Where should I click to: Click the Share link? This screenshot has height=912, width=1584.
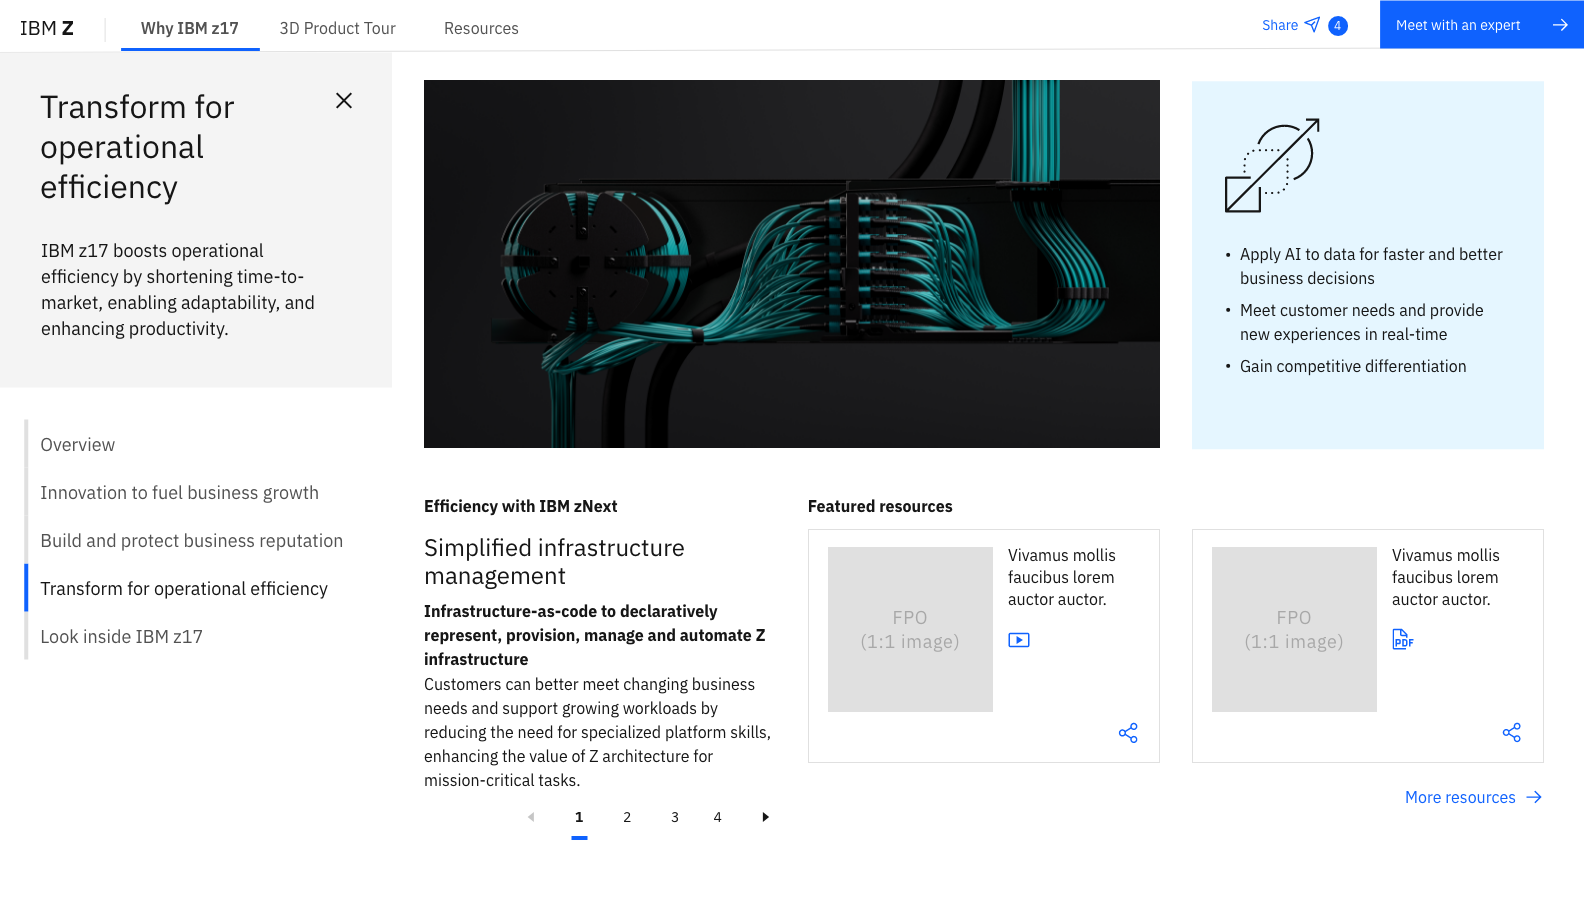[1280, 25]
